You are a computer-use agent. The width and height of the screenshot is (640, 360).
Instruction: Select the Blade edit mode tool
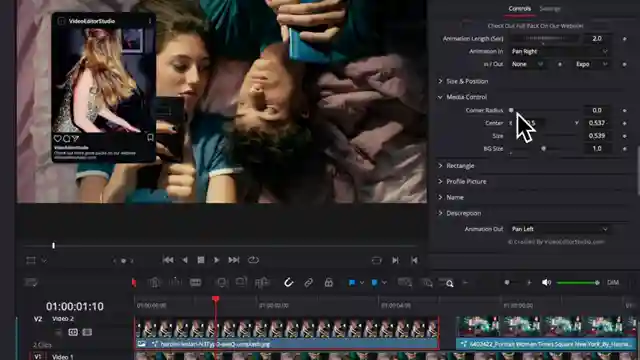[196, 282]
